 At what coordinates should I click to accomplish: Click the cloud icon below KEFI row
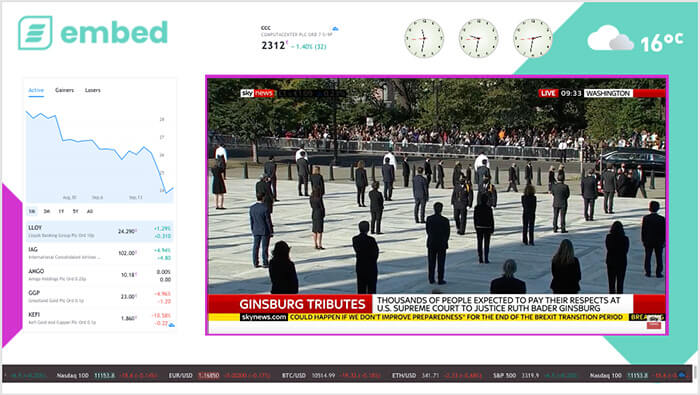(171, 325)
